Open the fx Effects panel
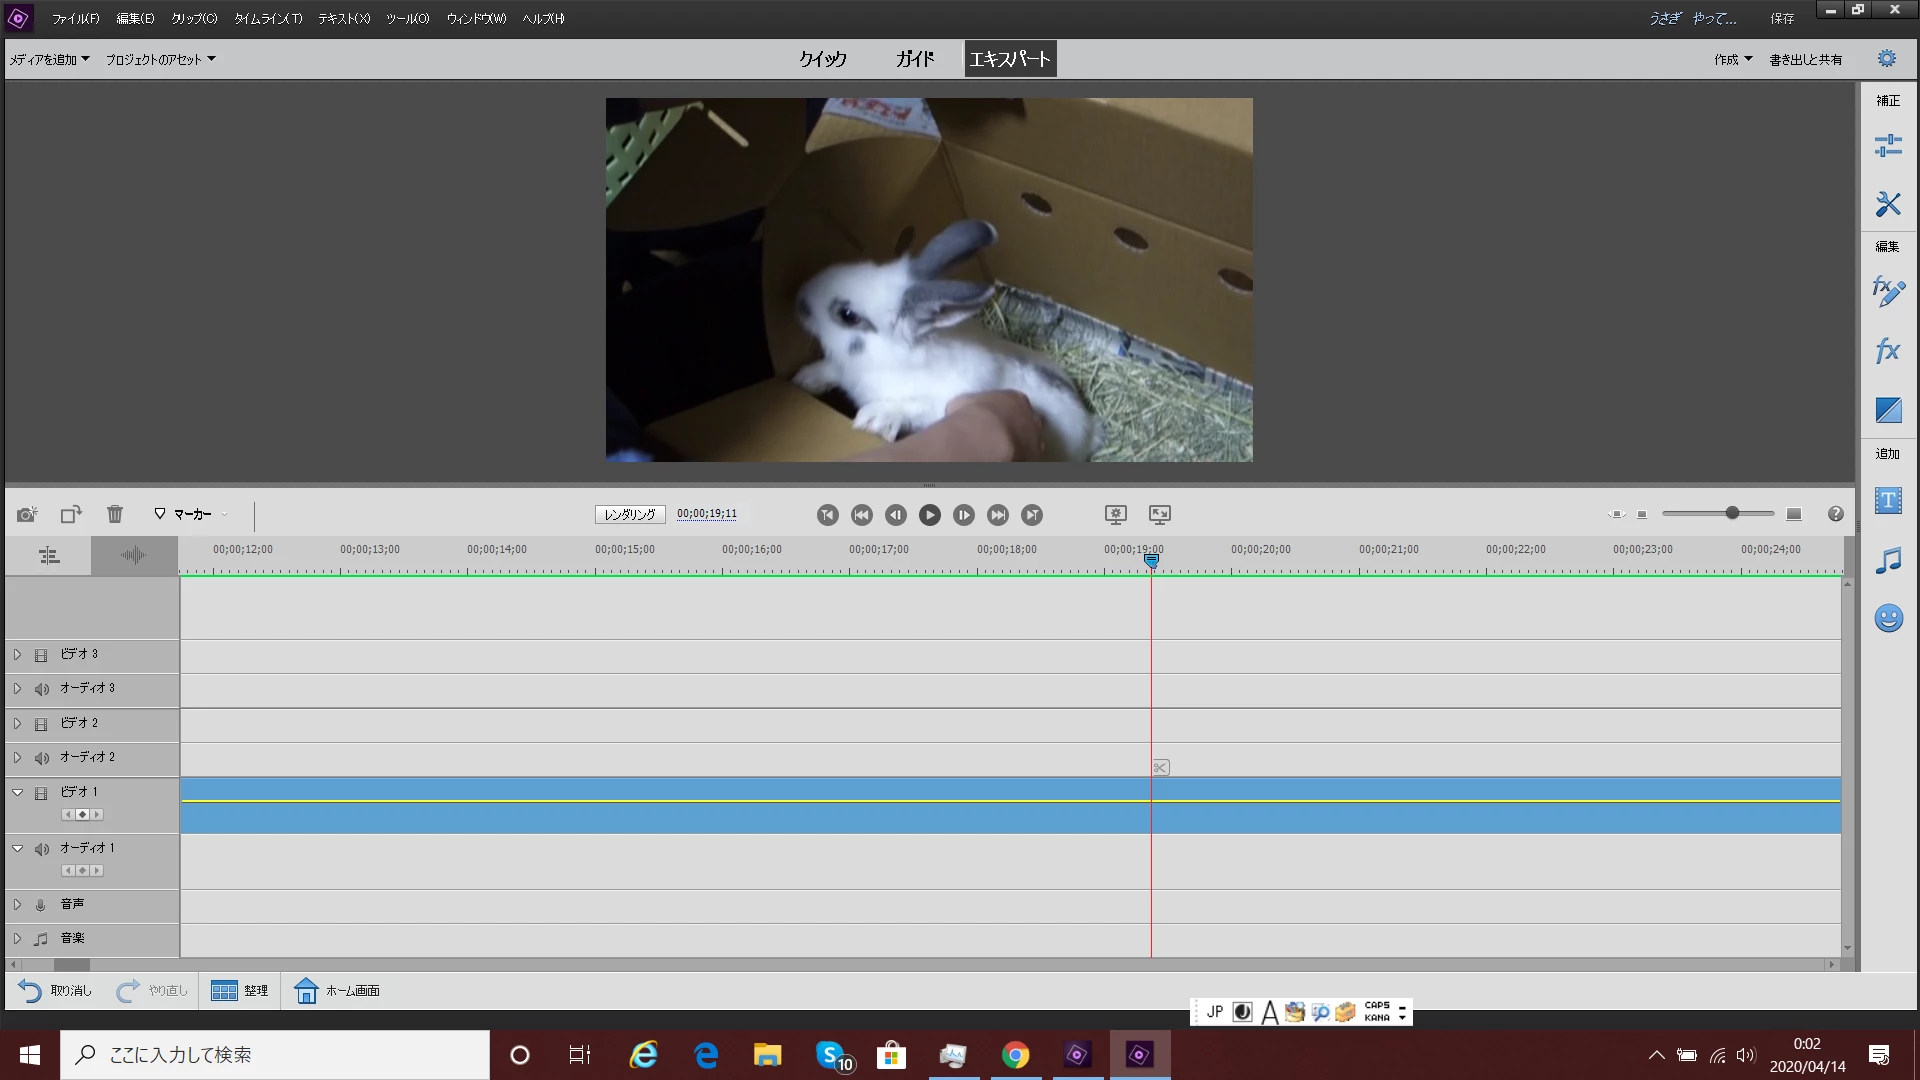Screen dimensions: 1920x1080 coord(1887,351)
